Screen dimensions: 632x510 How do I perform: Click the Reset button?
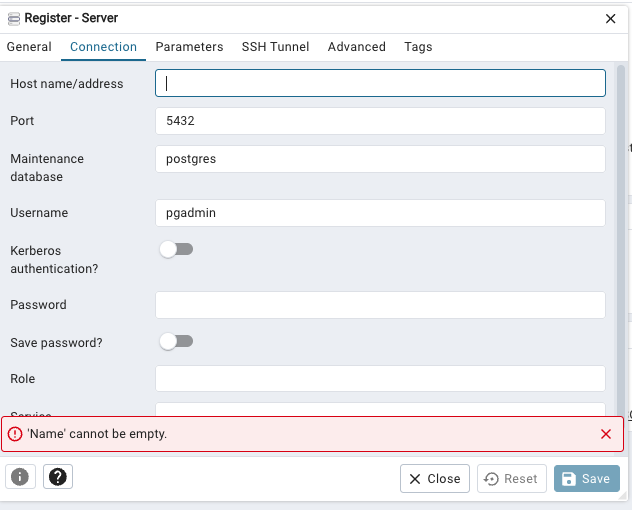click(512, 479)
